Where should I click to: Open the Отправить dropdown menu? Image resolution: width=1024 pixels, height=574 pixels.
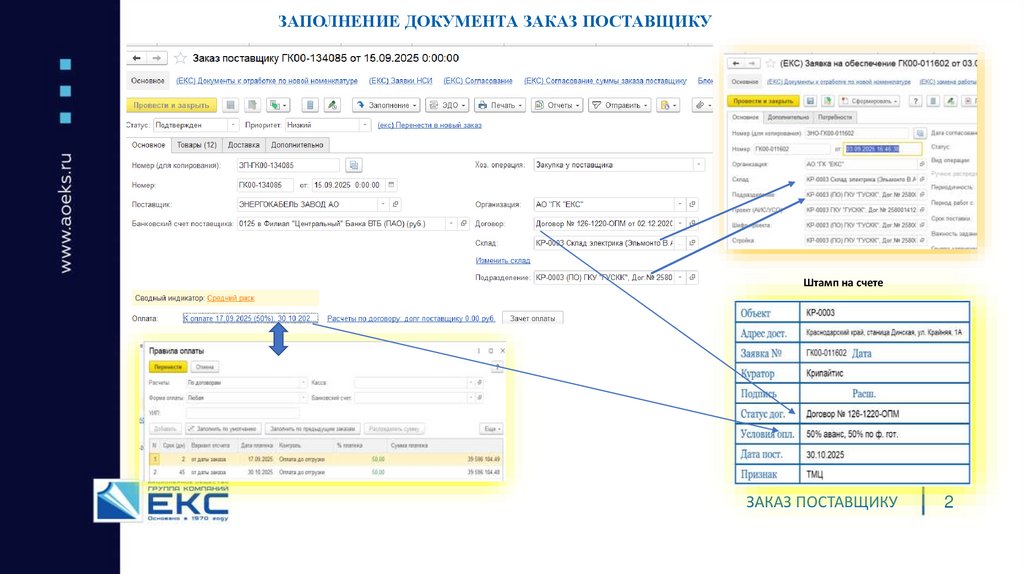(620, 105)
